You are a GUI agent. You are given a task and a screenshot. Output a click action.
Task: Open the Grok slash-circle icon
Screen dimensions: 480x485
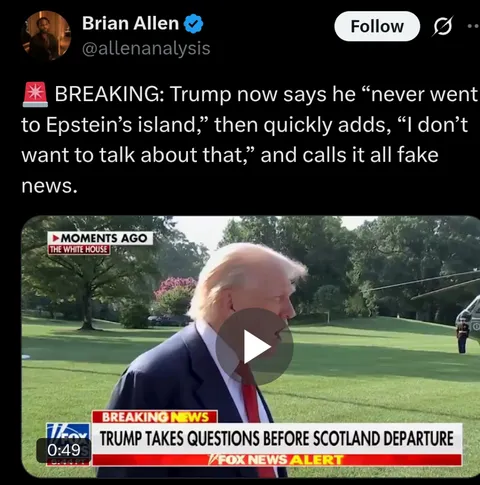tap(442, 26)
